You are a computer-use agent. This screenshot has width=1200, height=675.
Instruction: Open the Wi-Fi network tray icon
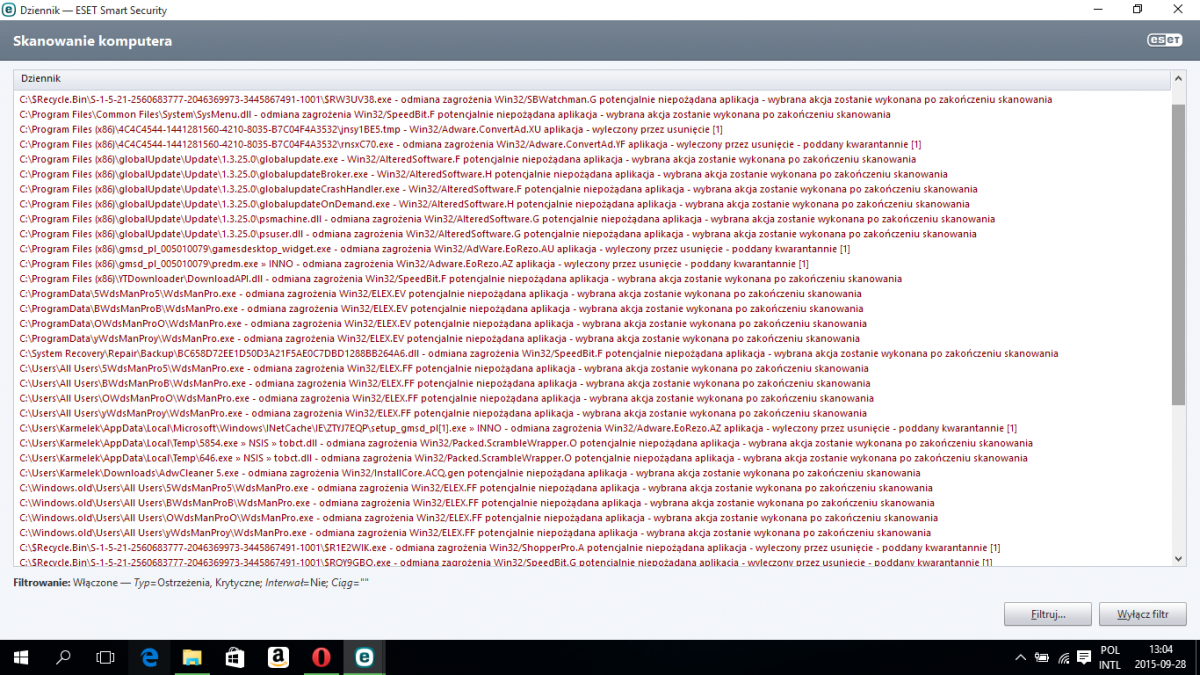coord(1063,657)
